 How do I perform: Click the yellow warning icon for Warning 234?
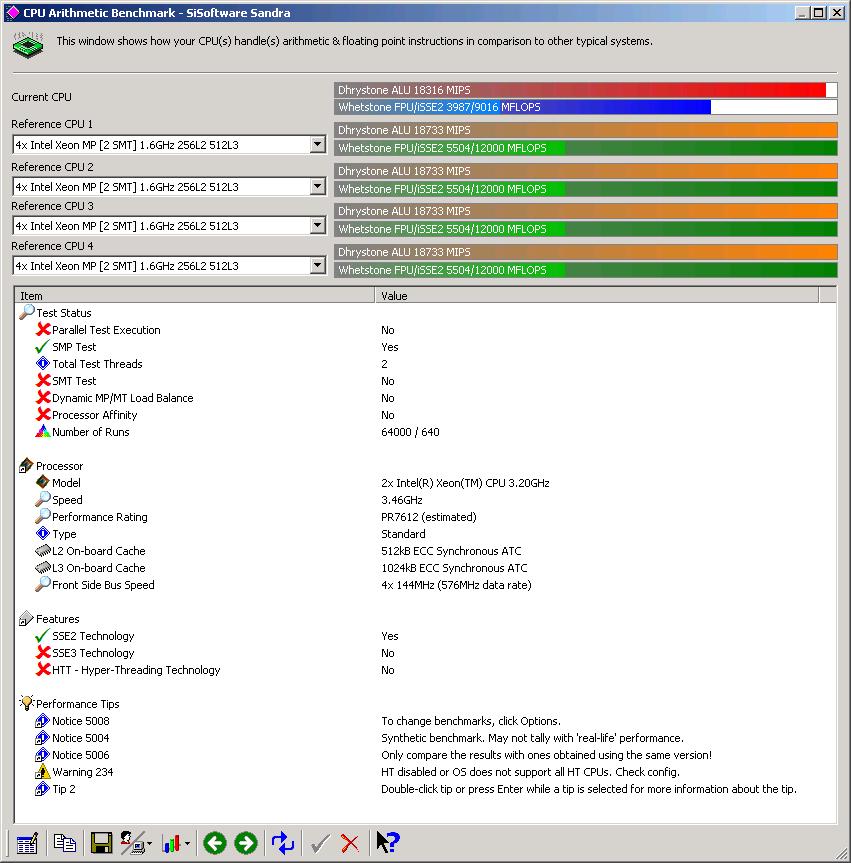coord(42,772)
